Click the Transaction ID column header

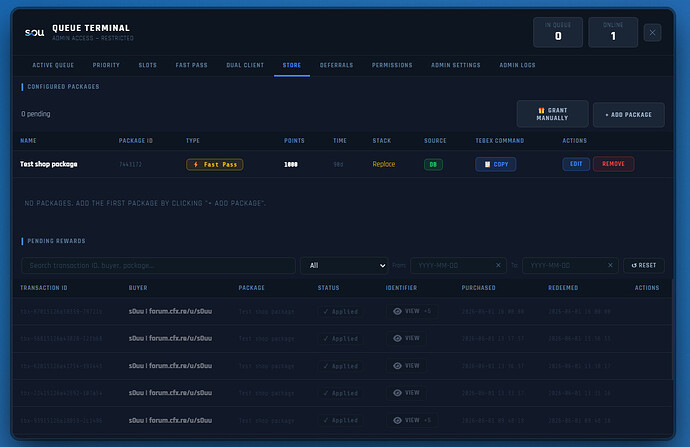pos(44,288)
